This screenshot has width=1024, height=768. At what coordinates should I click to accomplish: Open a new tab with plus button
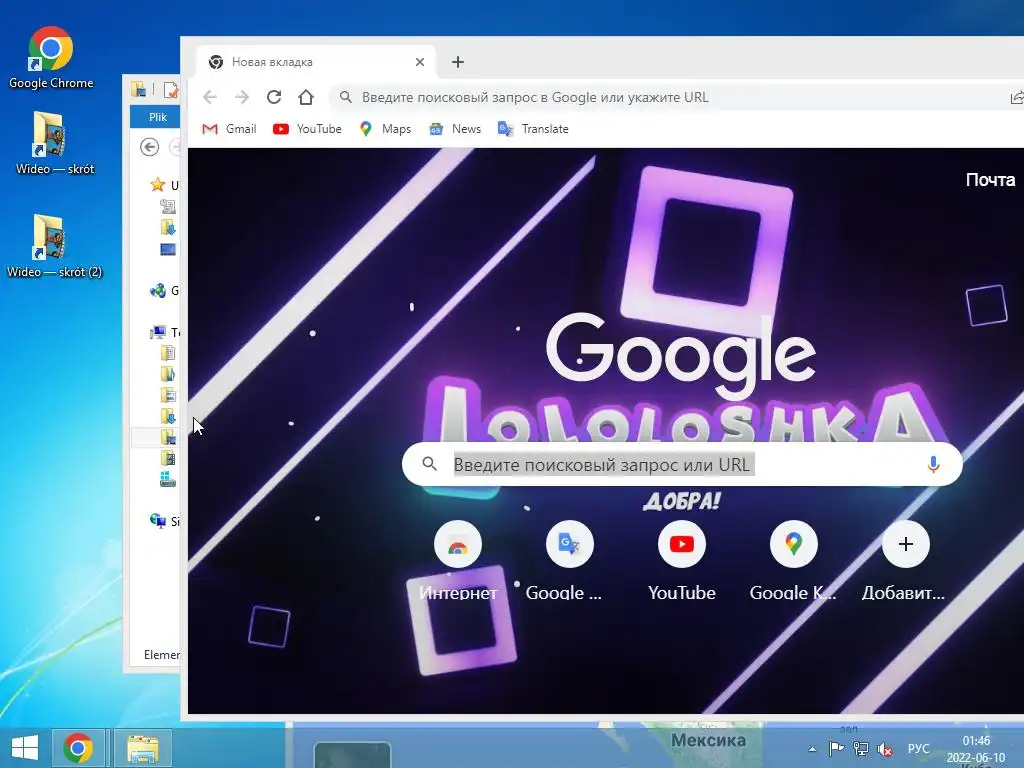coord(458,62)
